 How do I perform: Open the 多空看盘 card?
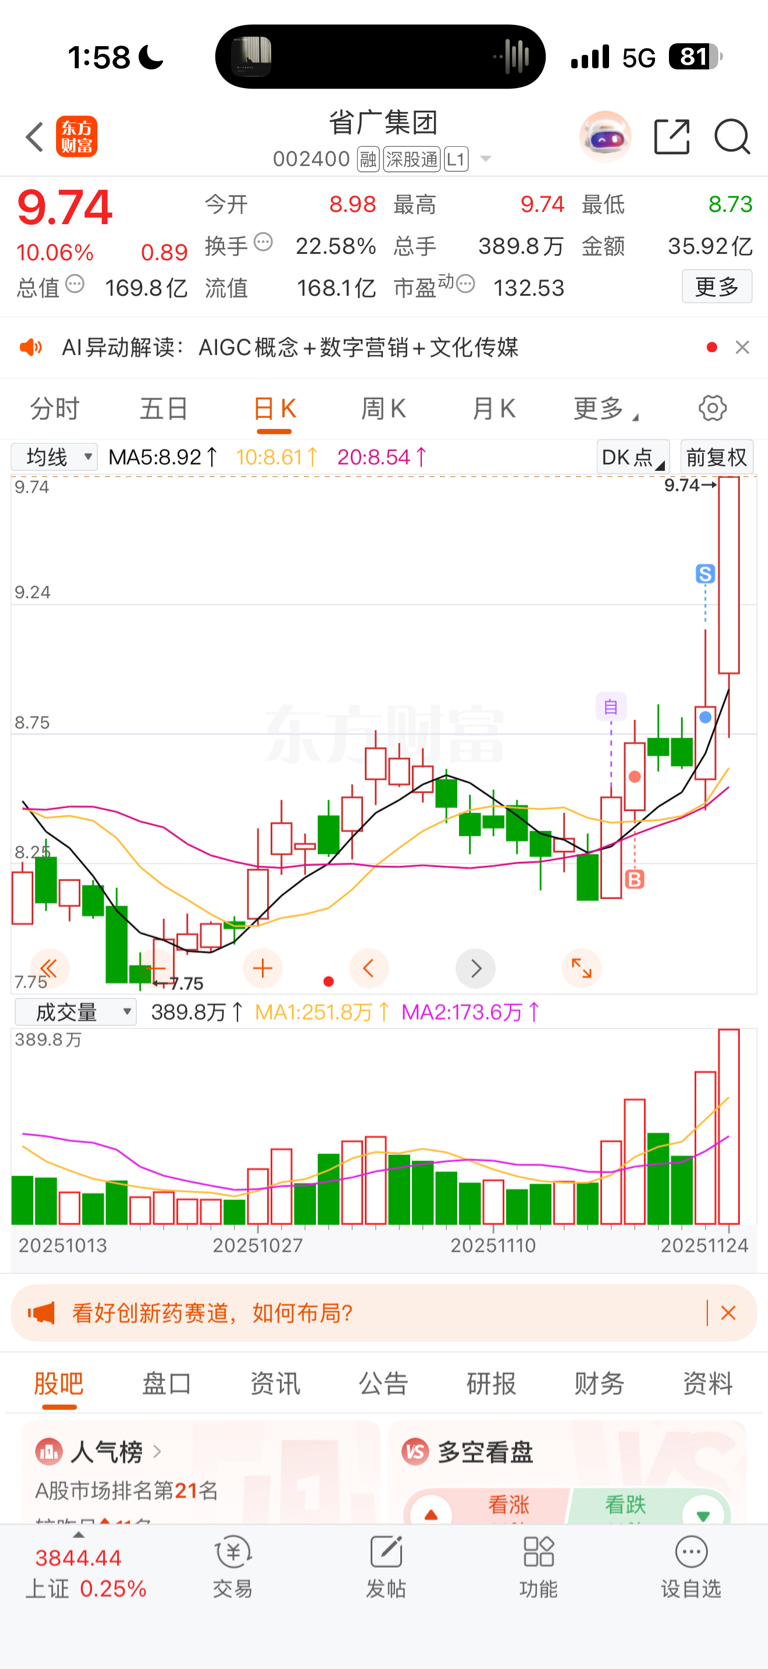tap(567, 1472)
